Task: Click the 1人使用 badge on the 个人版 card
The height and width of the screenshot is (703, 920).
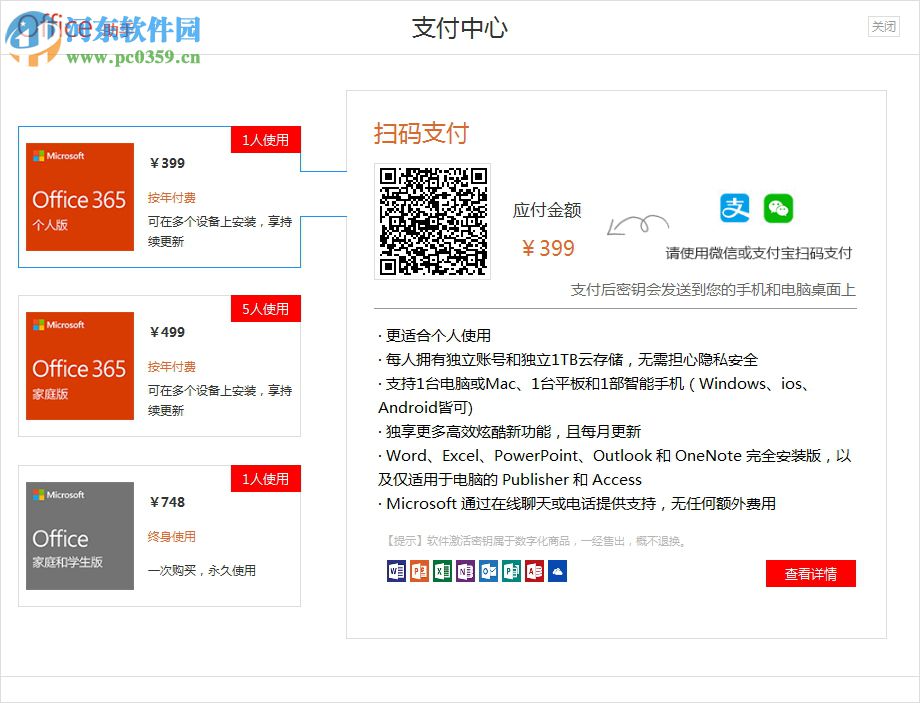Action: coord(265,140)
